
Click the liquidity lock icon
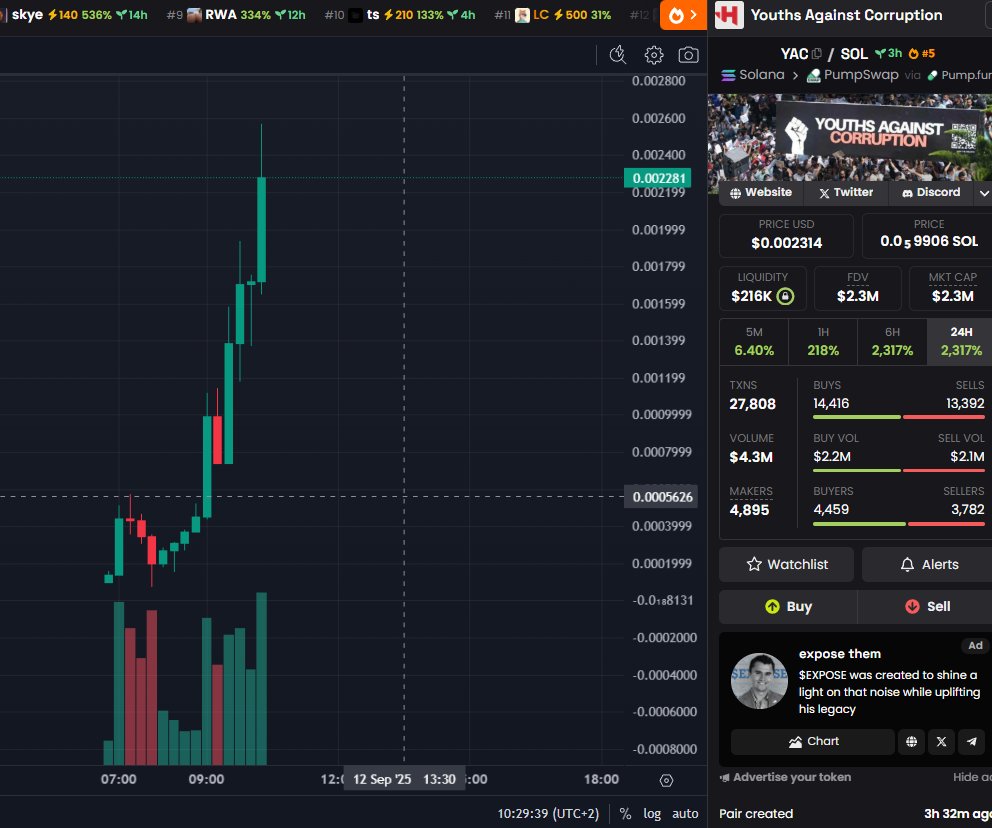(x=785, y=296)
